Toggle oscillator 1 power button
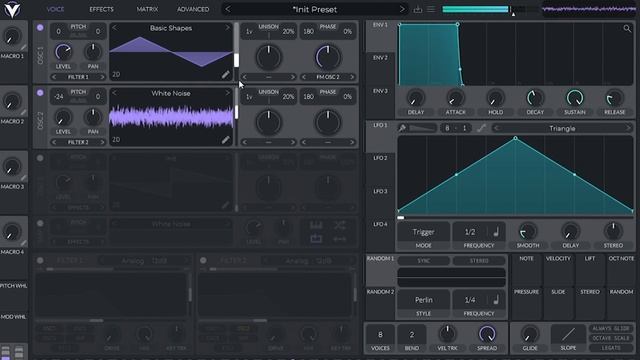Viewport: 640px width, 360px height. (40, 27)
